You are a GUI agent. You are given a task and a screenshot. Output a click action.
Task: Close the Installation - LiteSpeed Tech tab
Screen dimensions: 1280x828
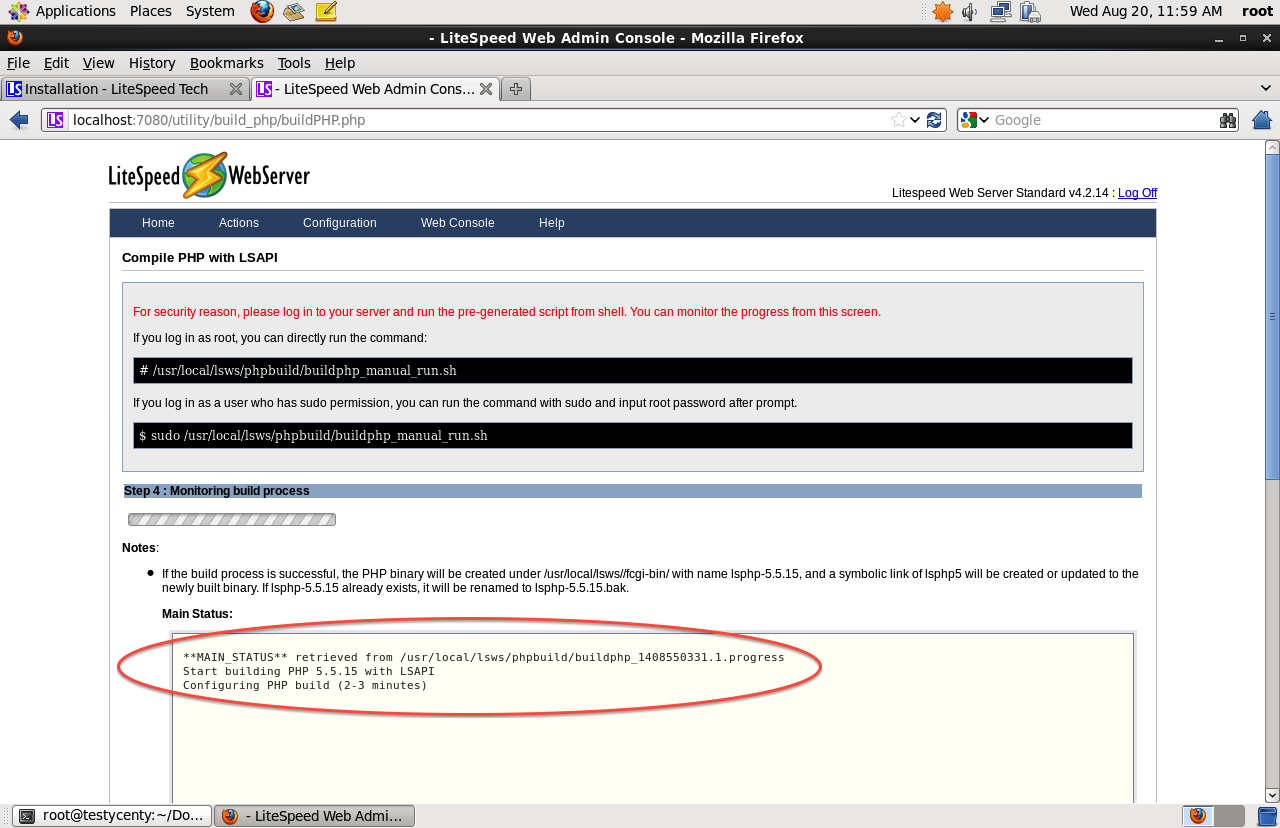(236, 89)
